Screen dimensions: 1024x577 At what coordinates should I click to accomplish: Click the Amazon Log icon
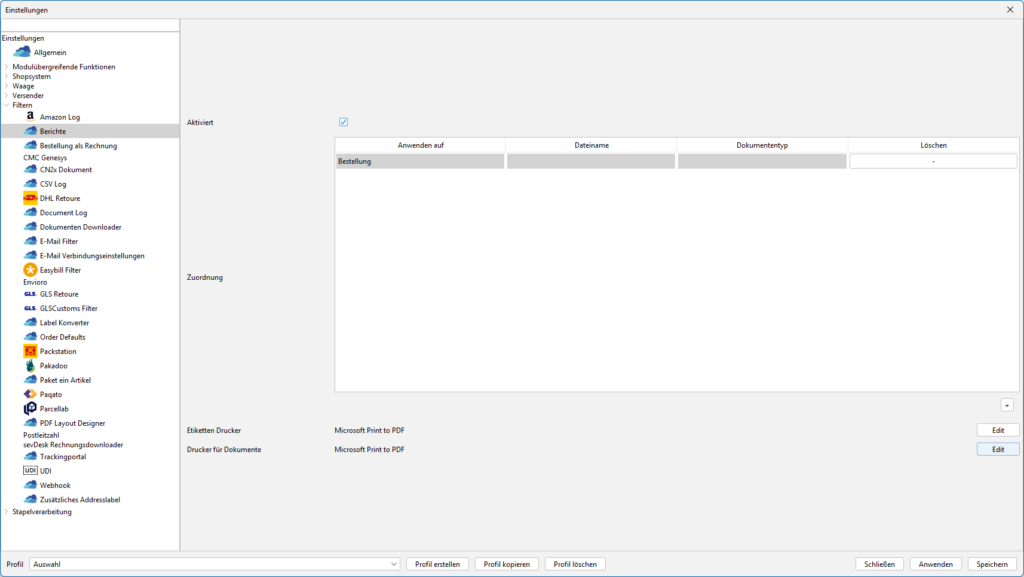tap(30, 117)
